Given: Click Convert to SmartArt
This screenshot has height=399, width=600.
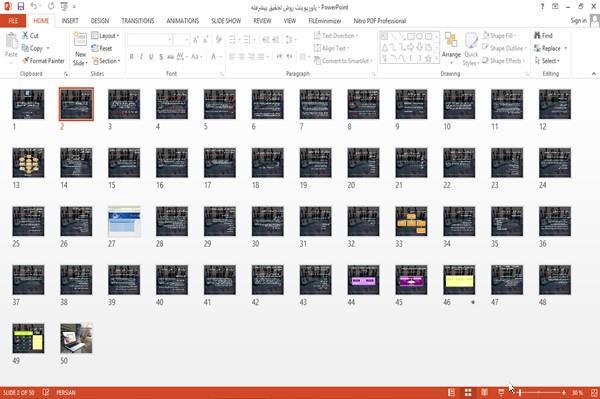Looking at the screenshot, I should coord(343,61).
